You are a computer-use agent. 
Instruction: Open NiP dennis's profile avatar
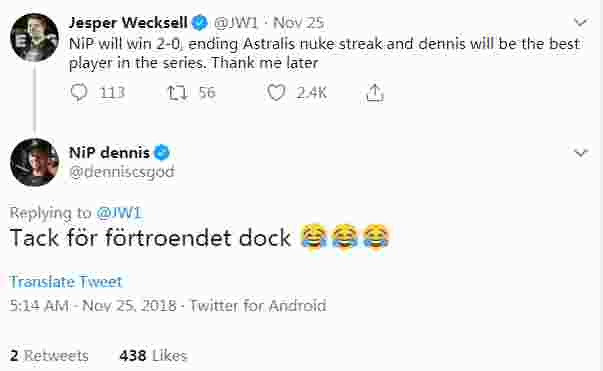35,162
